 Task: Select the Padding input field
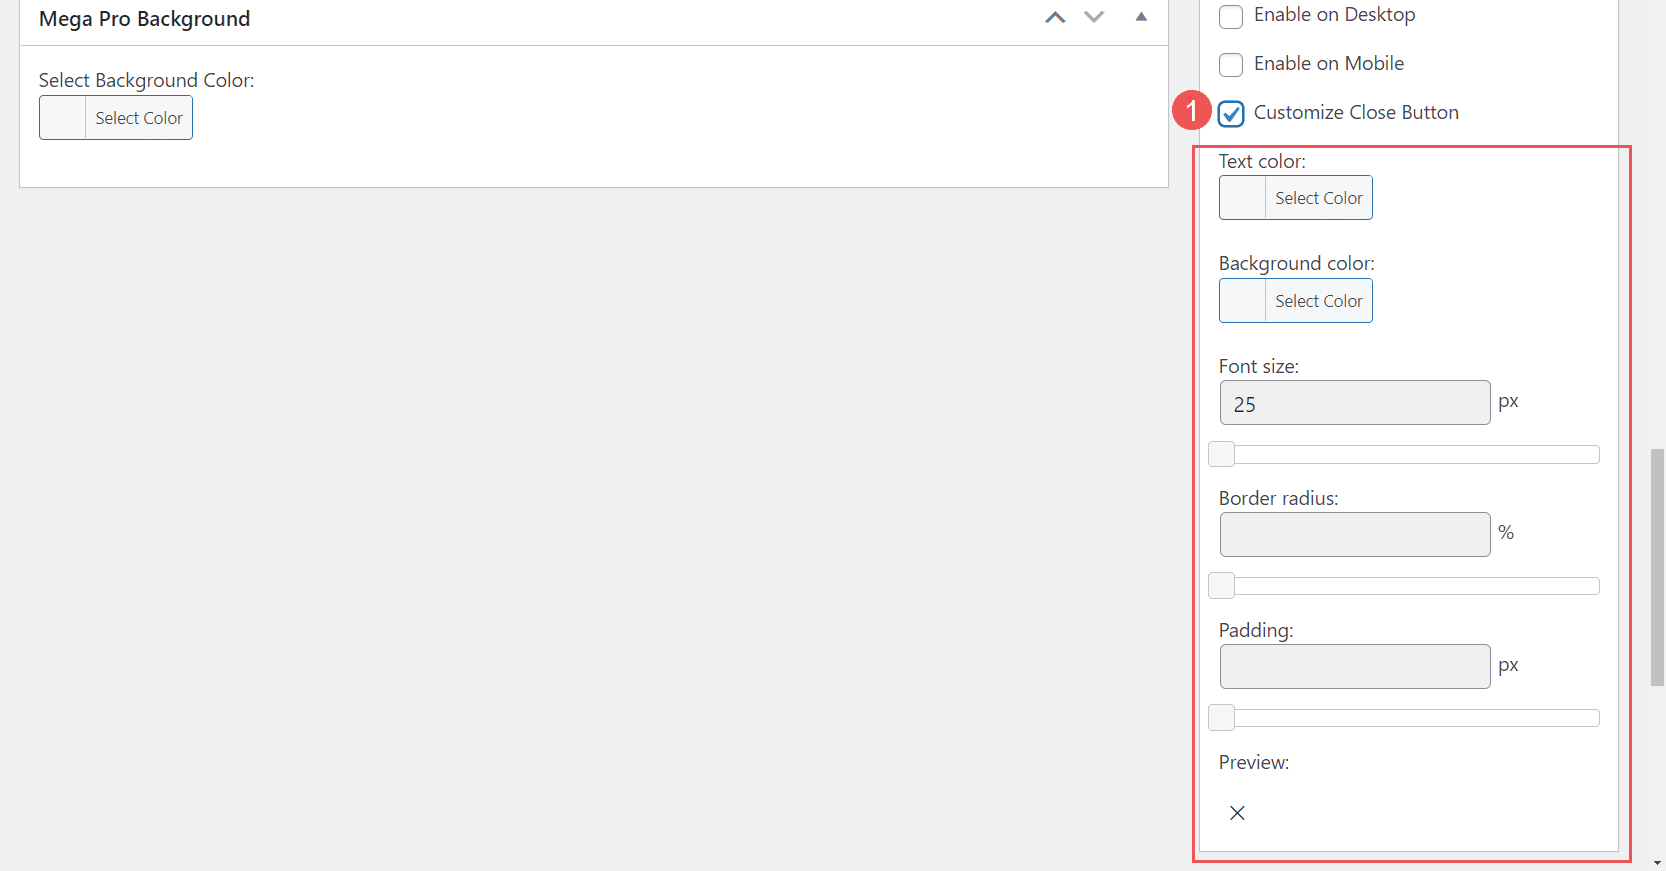(x=1354, y=667)
